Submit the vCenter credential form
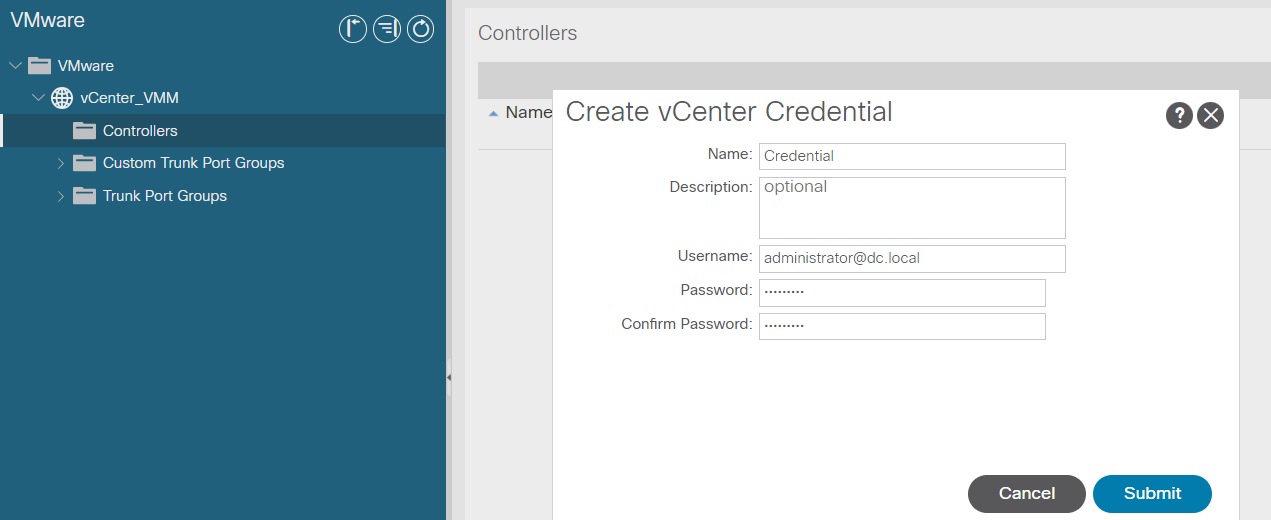This screenshot has height=520, width=1271. pyautogui.click(x=1152, y=493)
